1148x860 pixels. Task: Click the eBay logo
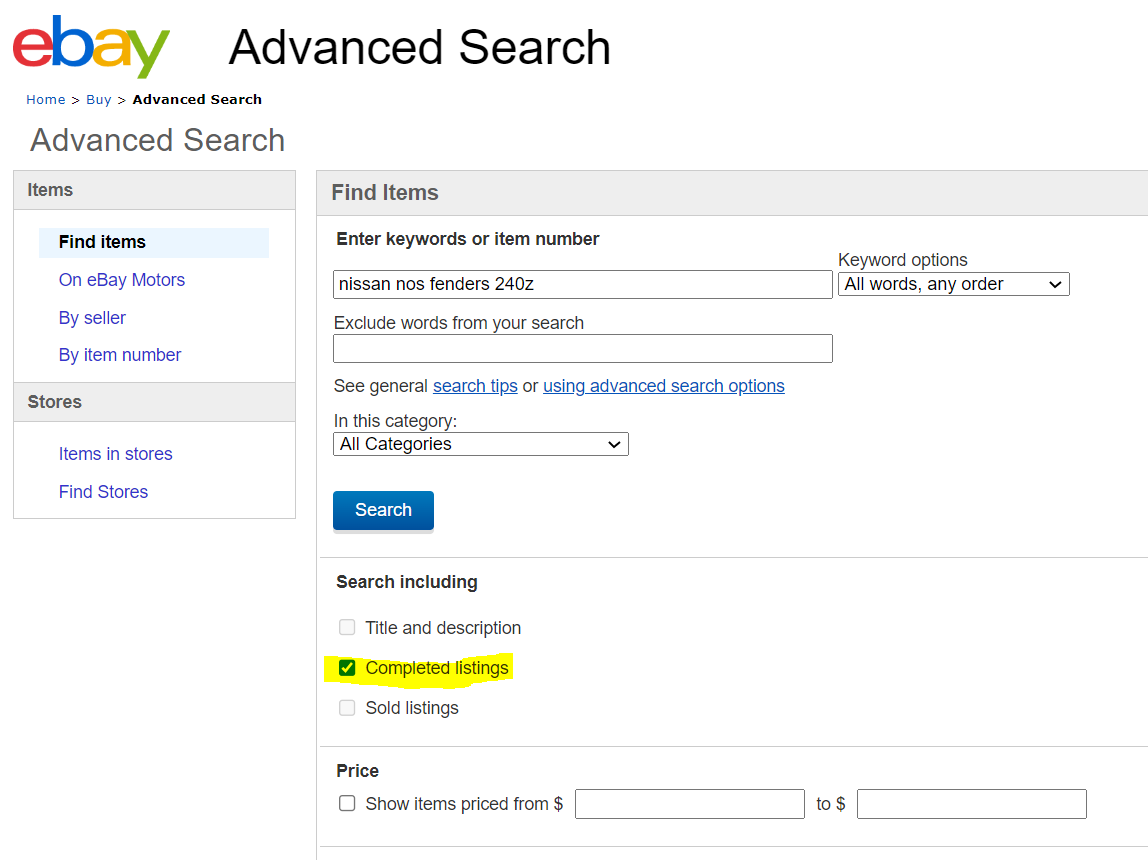tap(91, 46)
